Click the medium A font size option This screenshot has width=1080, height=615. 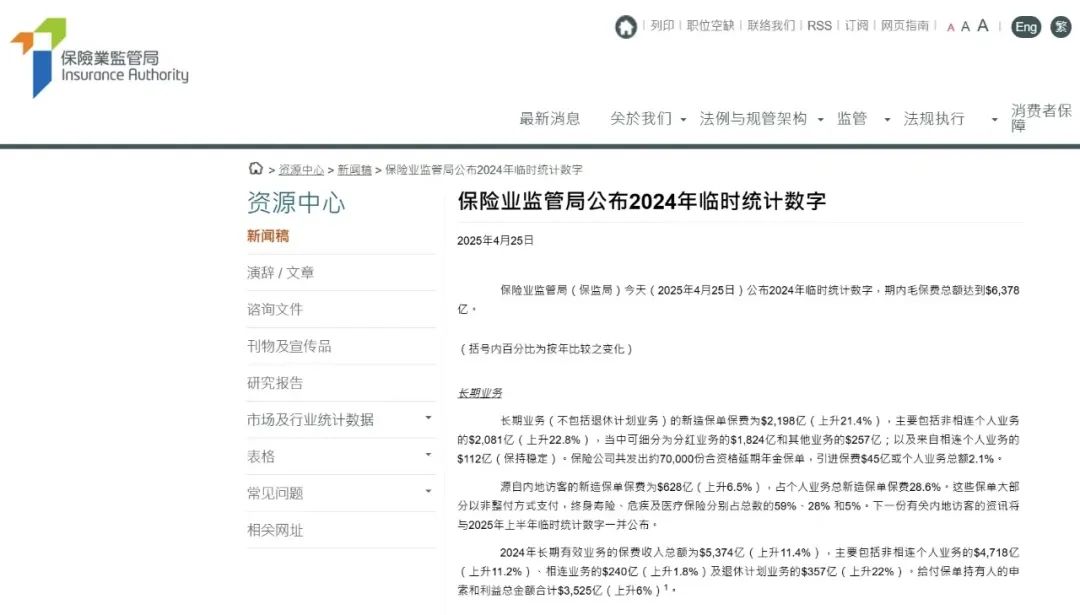pos(966,26)
